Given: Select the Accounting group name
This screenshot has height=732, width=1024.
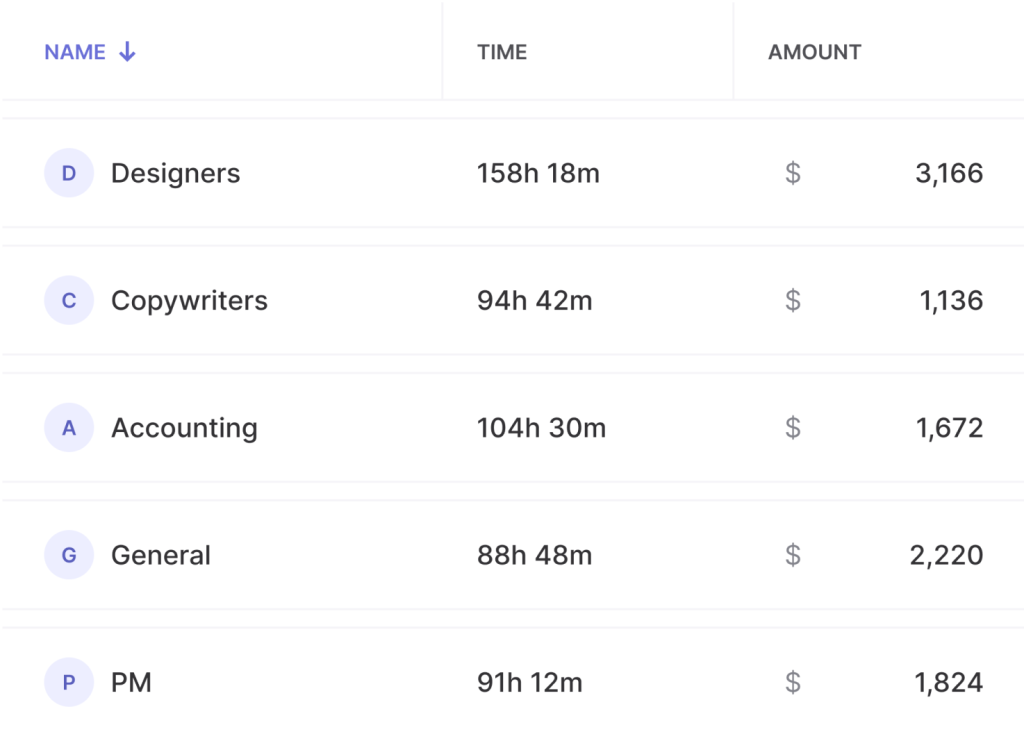Looking at the screenshot, I should point(184,428).
